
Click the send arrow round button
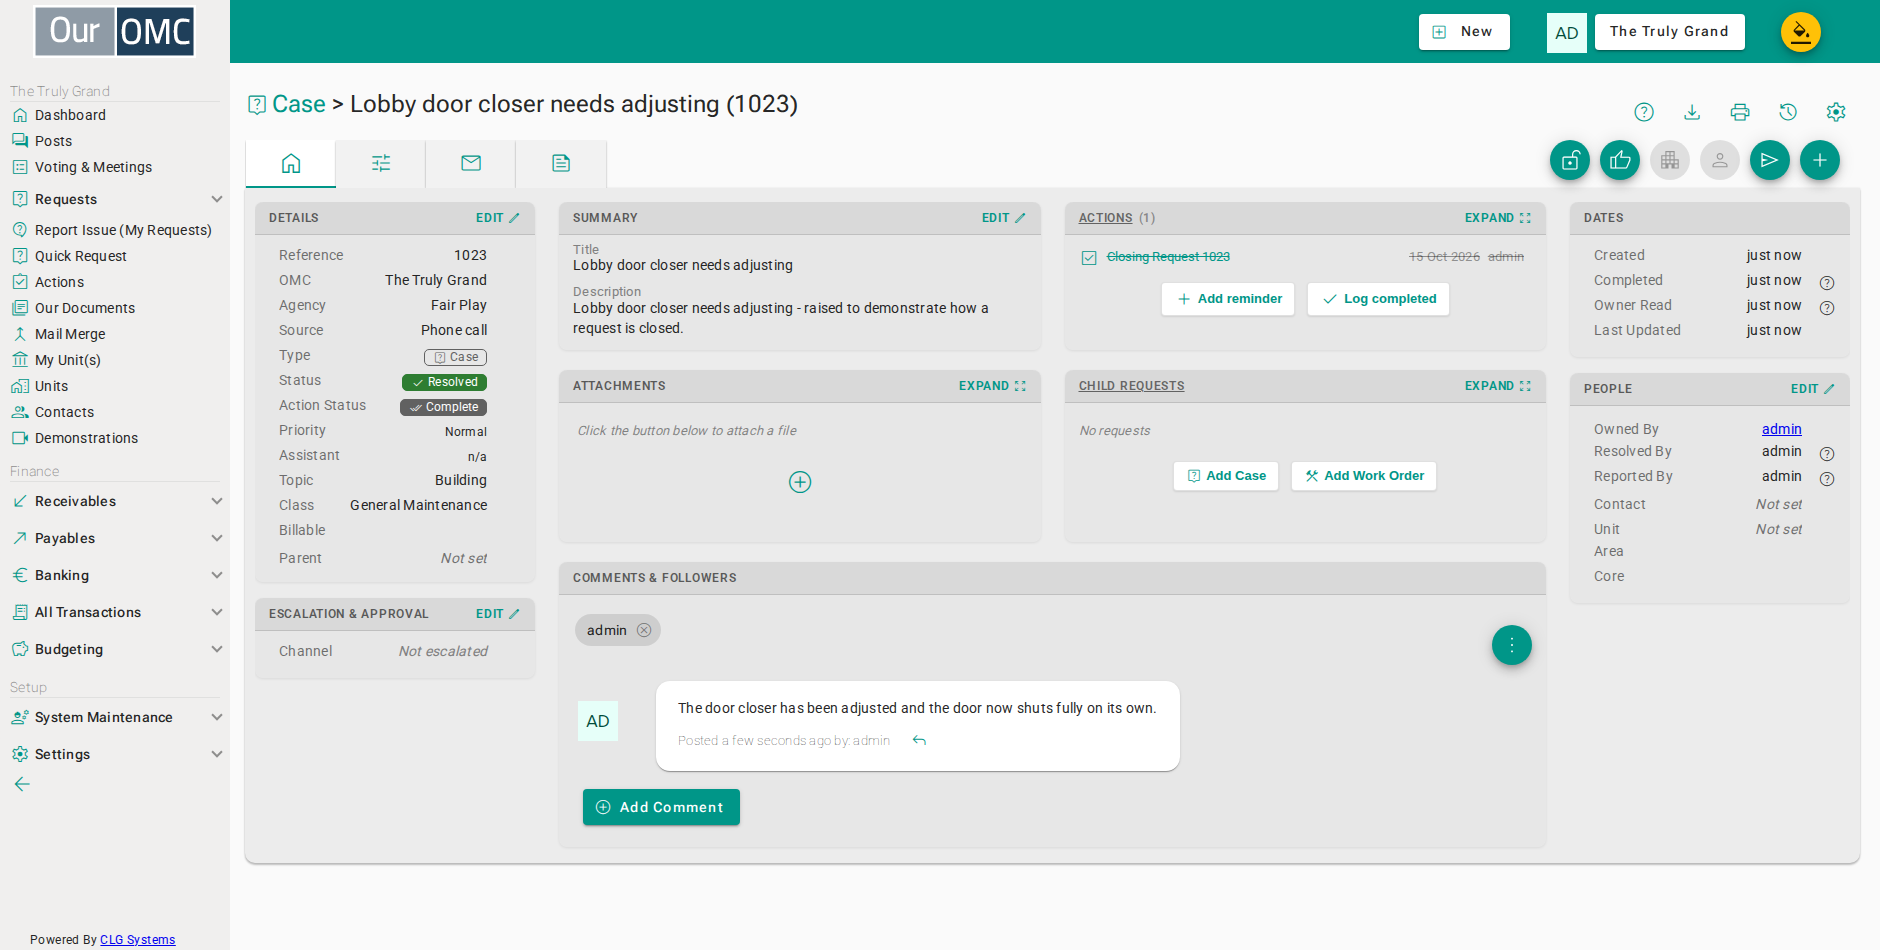pos(1770,160)
